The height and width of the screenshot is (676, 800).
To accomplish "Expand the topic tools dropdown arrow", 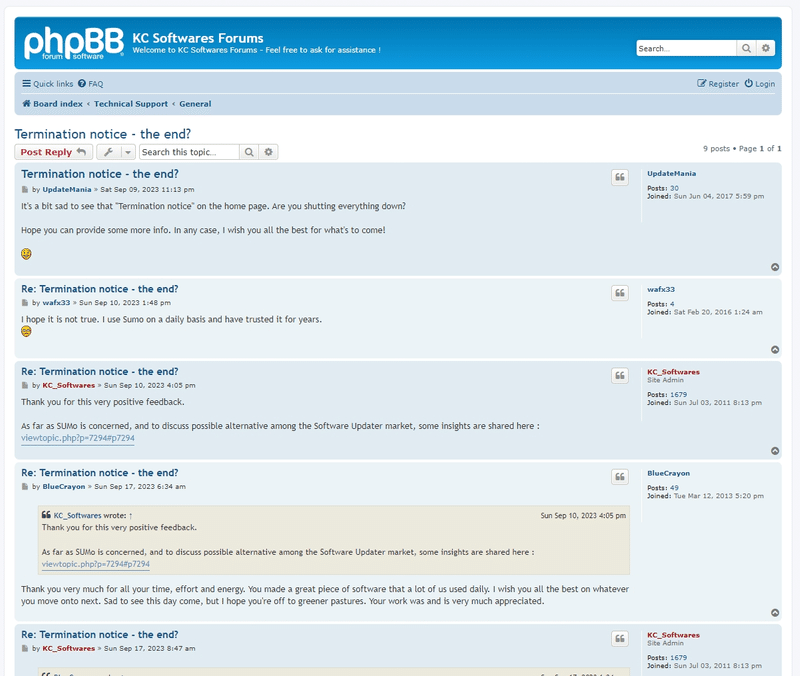I will (129, 152).
